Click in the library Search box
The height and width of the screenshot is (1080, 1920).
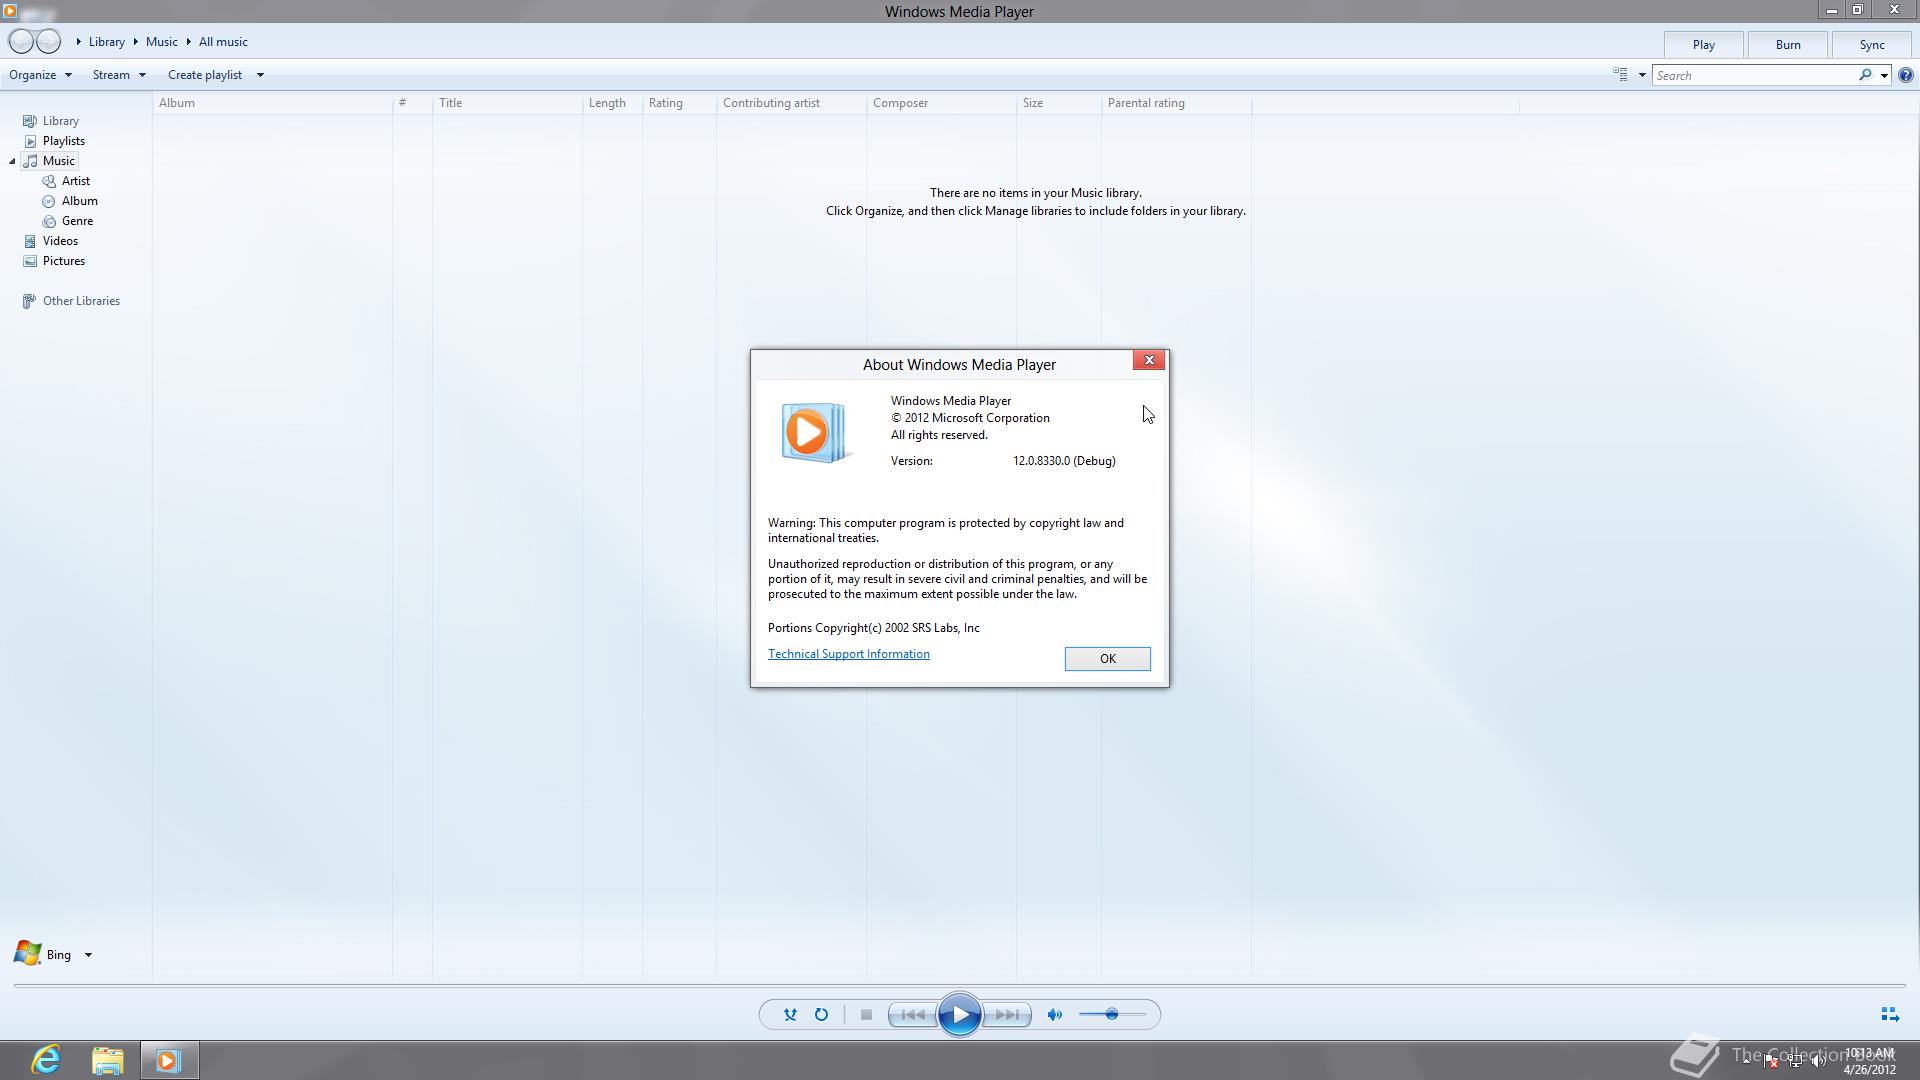(1755, 75)
